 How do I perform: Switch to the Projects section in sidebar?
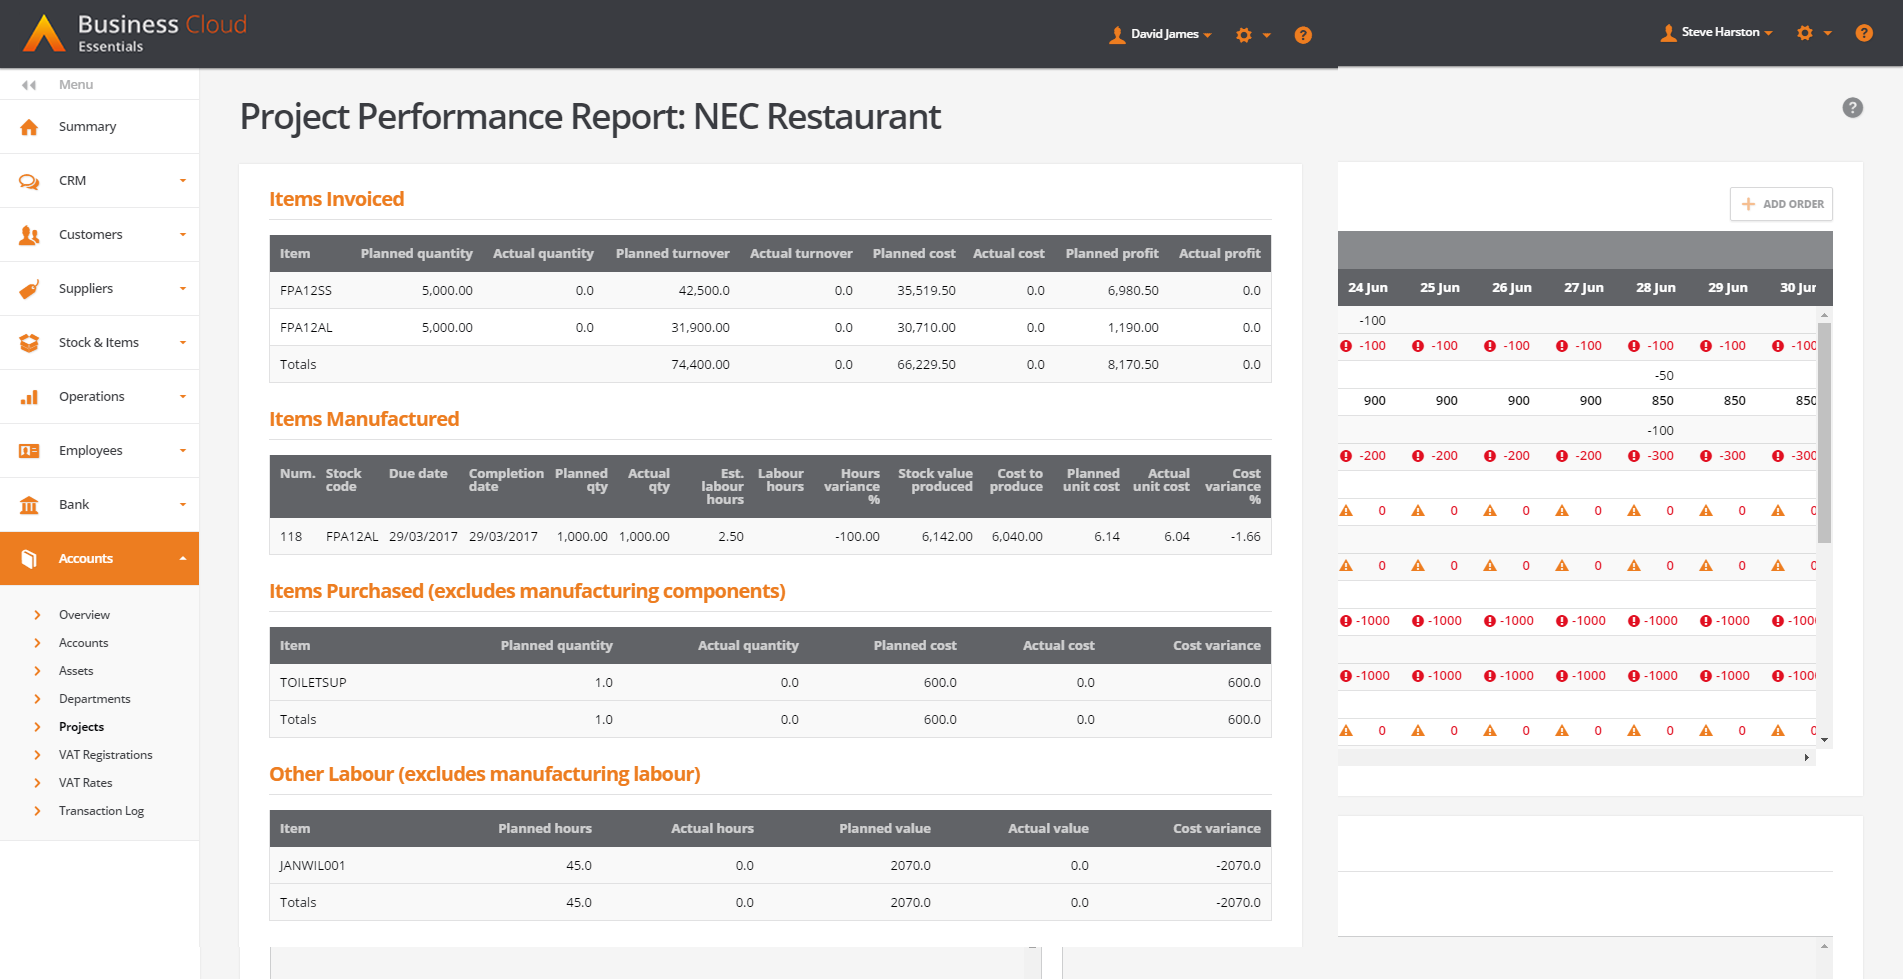click(81, 726)
